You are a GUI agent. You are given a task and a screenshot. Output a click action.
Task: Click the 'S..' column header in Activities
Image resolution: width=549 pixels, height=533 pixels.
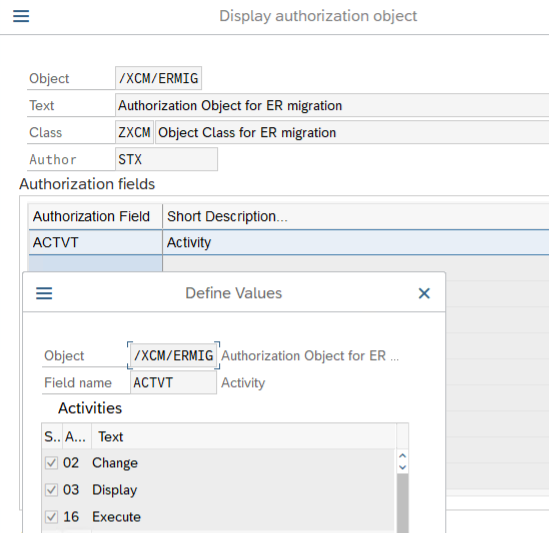[x=52, y=437]
